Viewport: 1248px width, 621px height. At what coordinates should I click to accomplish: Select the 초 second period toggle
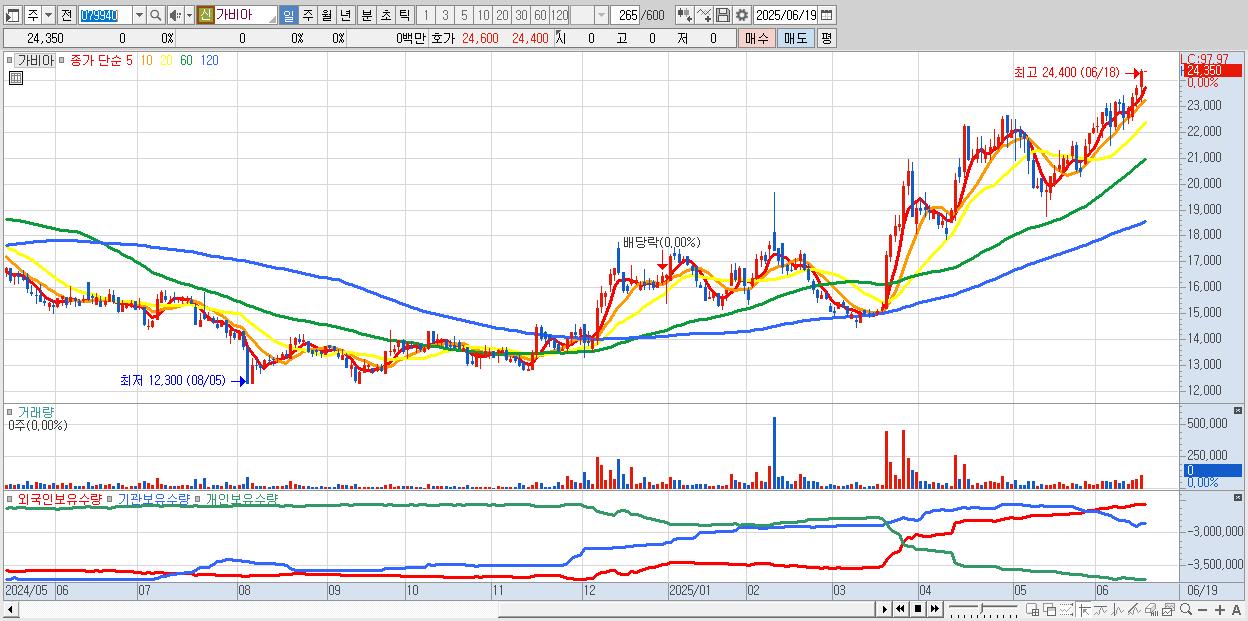[x=385, y=15]
